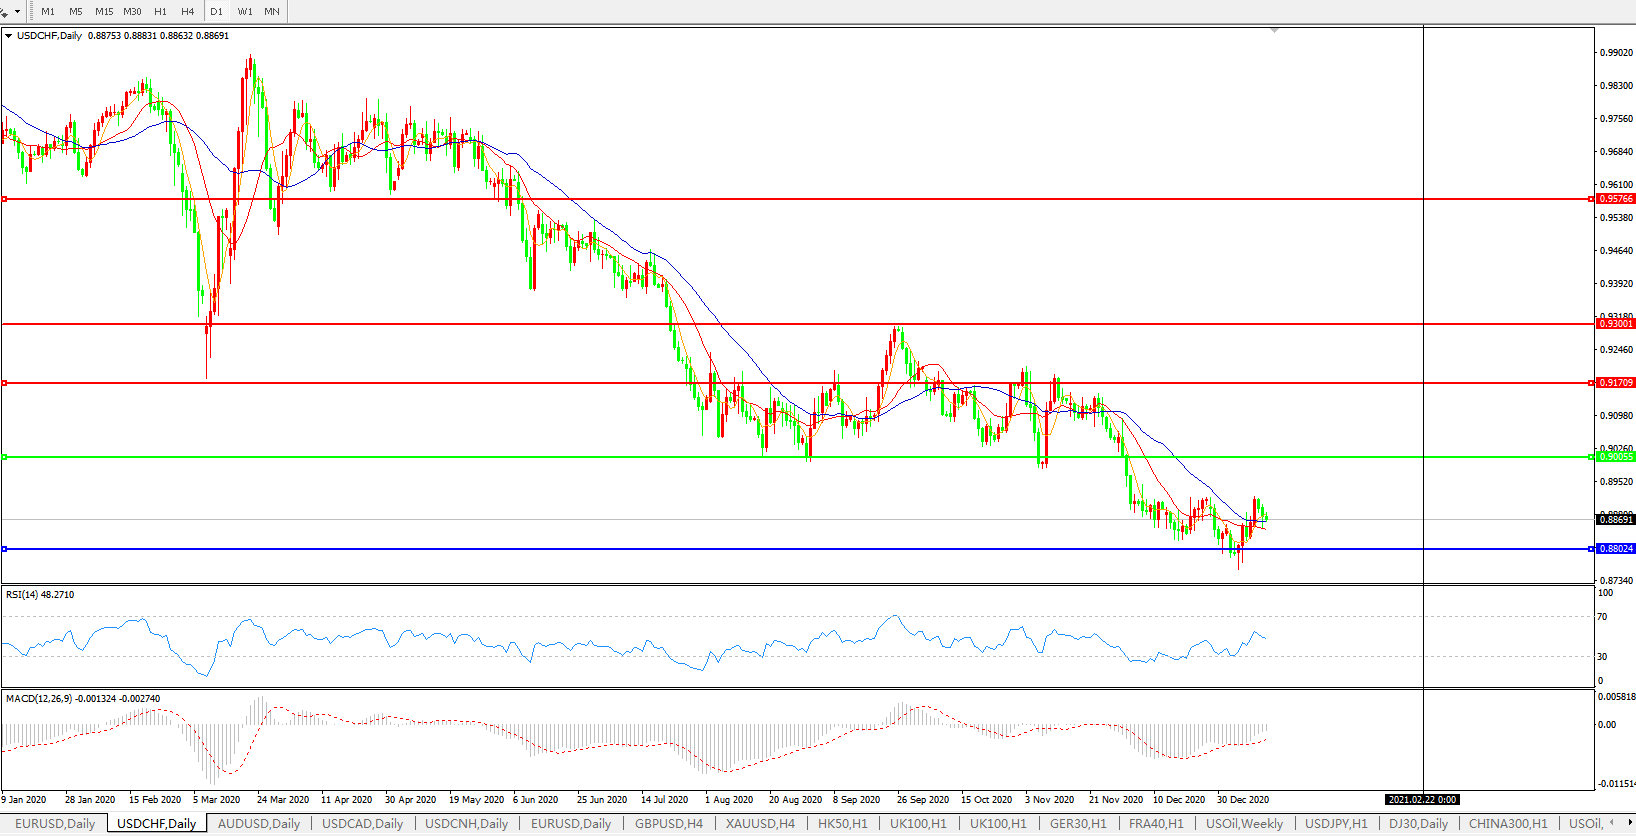Go to the USOil,Weekly chart tab

click(x=1244, y=824)
